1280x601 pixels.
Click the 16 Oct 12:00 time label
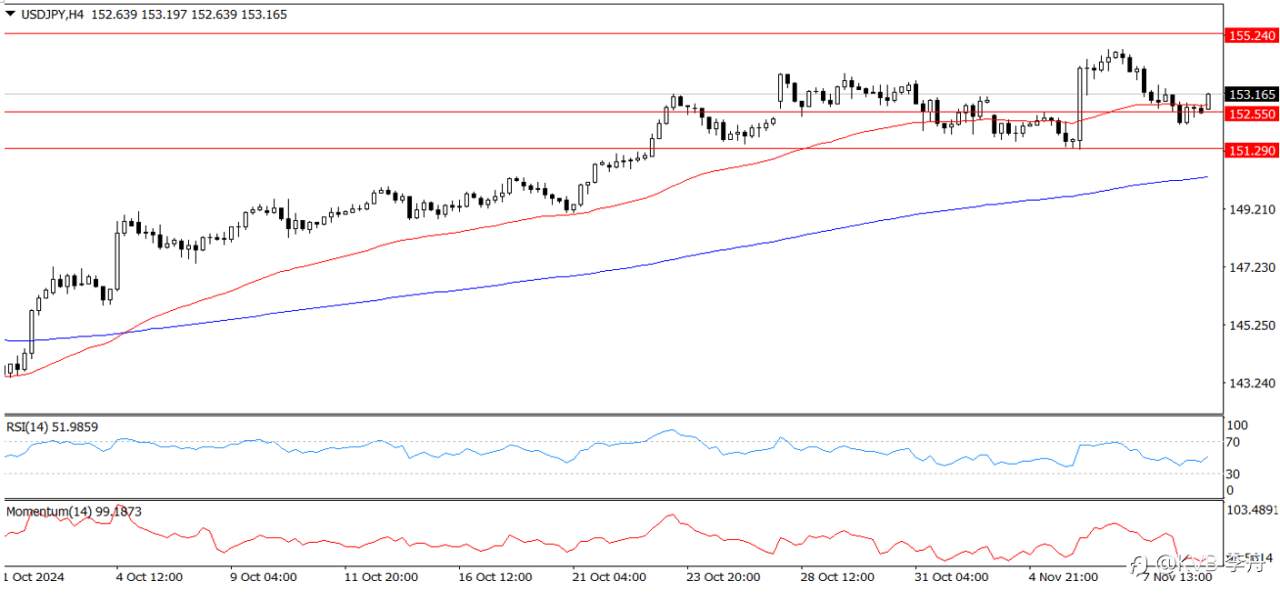coord(496,577)
